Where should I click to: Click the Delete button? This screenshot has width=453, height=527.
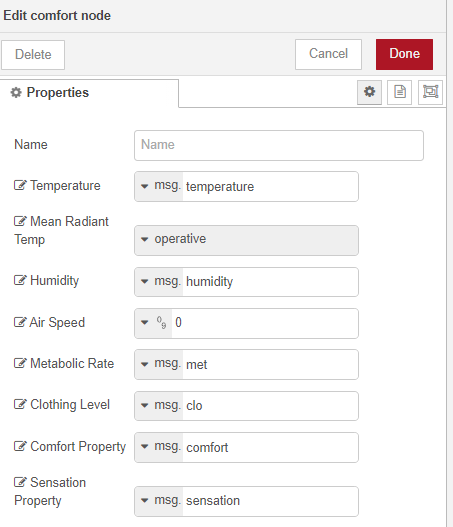tap(33, 55)
